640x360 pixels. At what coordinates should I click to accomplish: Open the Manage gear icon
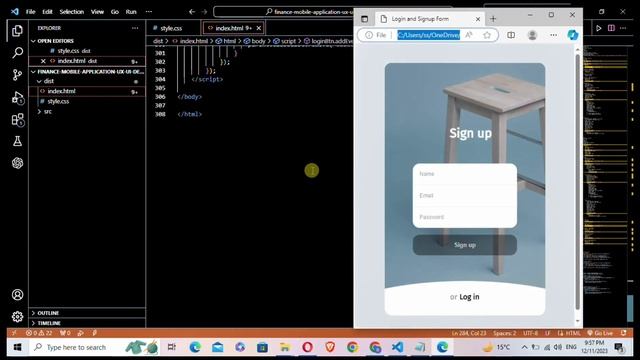[17, 316]
